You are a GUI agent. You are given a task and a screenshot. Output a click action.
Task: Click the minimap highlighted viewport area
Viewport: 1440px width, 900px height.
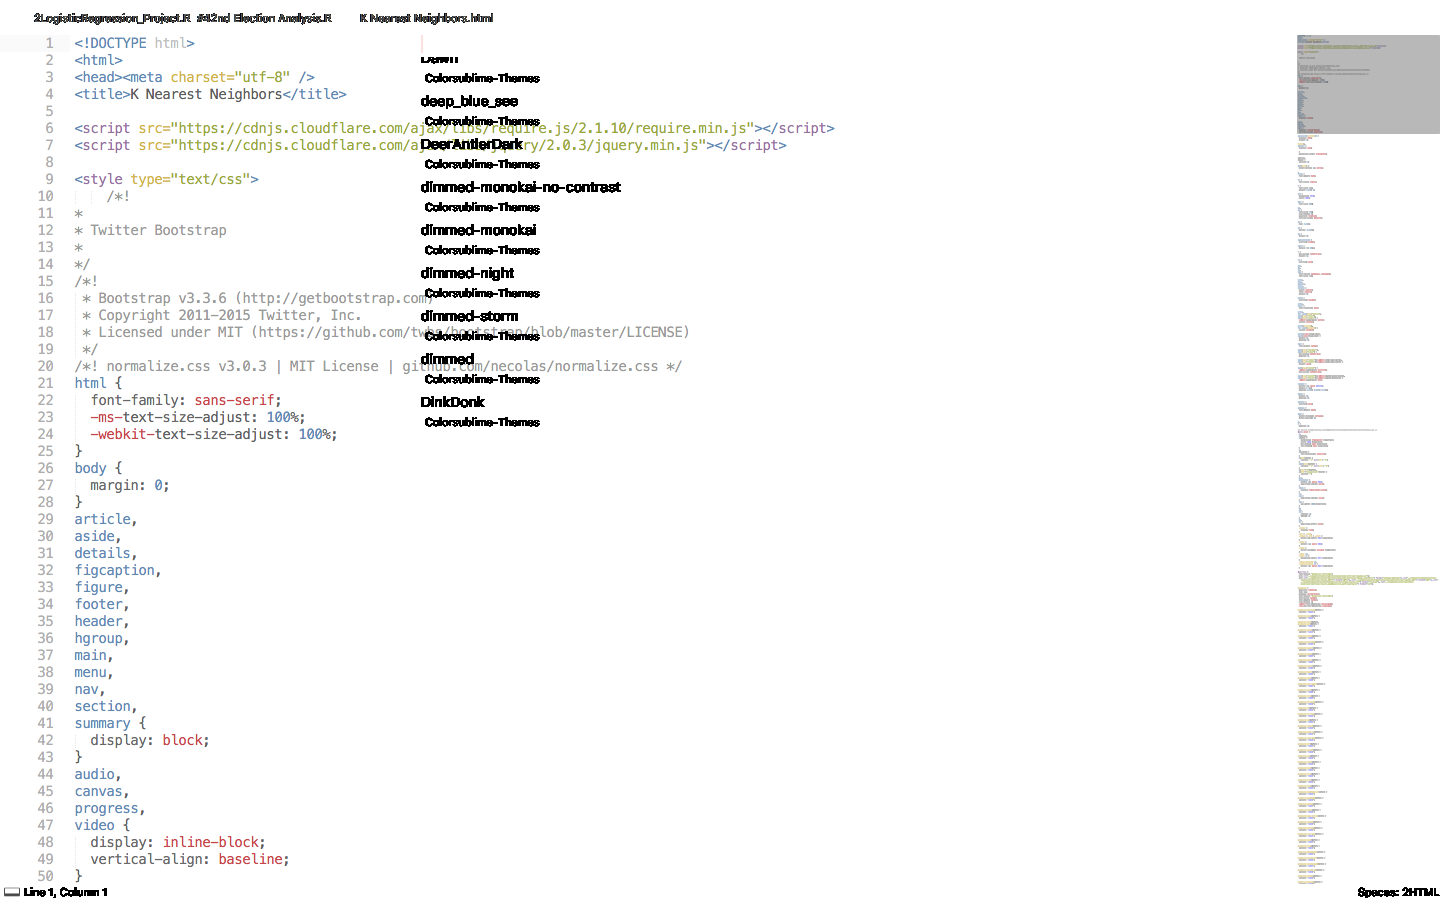coord(1367,85)
